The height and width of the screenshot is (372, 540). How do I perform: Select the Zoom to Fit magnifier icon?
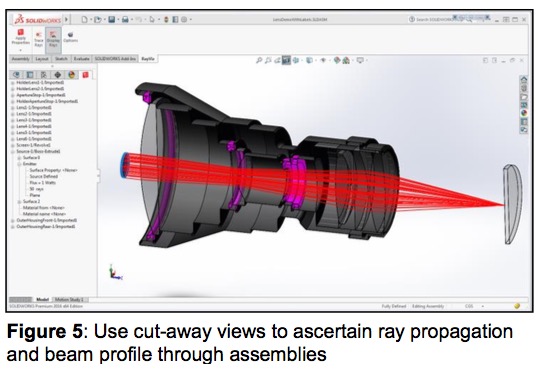(x=259, y=61)
